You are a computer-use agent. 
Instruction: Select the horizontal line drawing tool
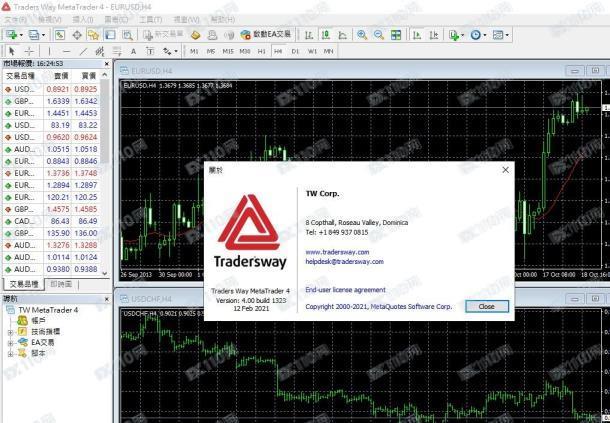click(67, 51)
